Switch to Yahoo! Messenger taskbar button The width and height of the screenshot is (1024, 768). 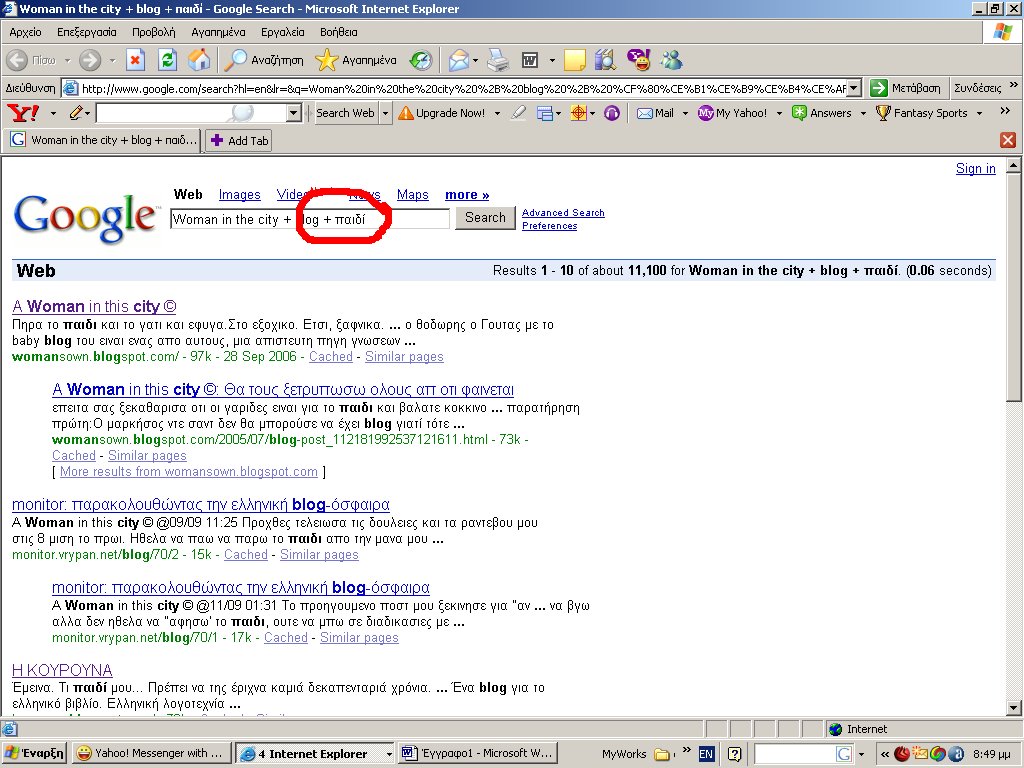coord(152,754)
